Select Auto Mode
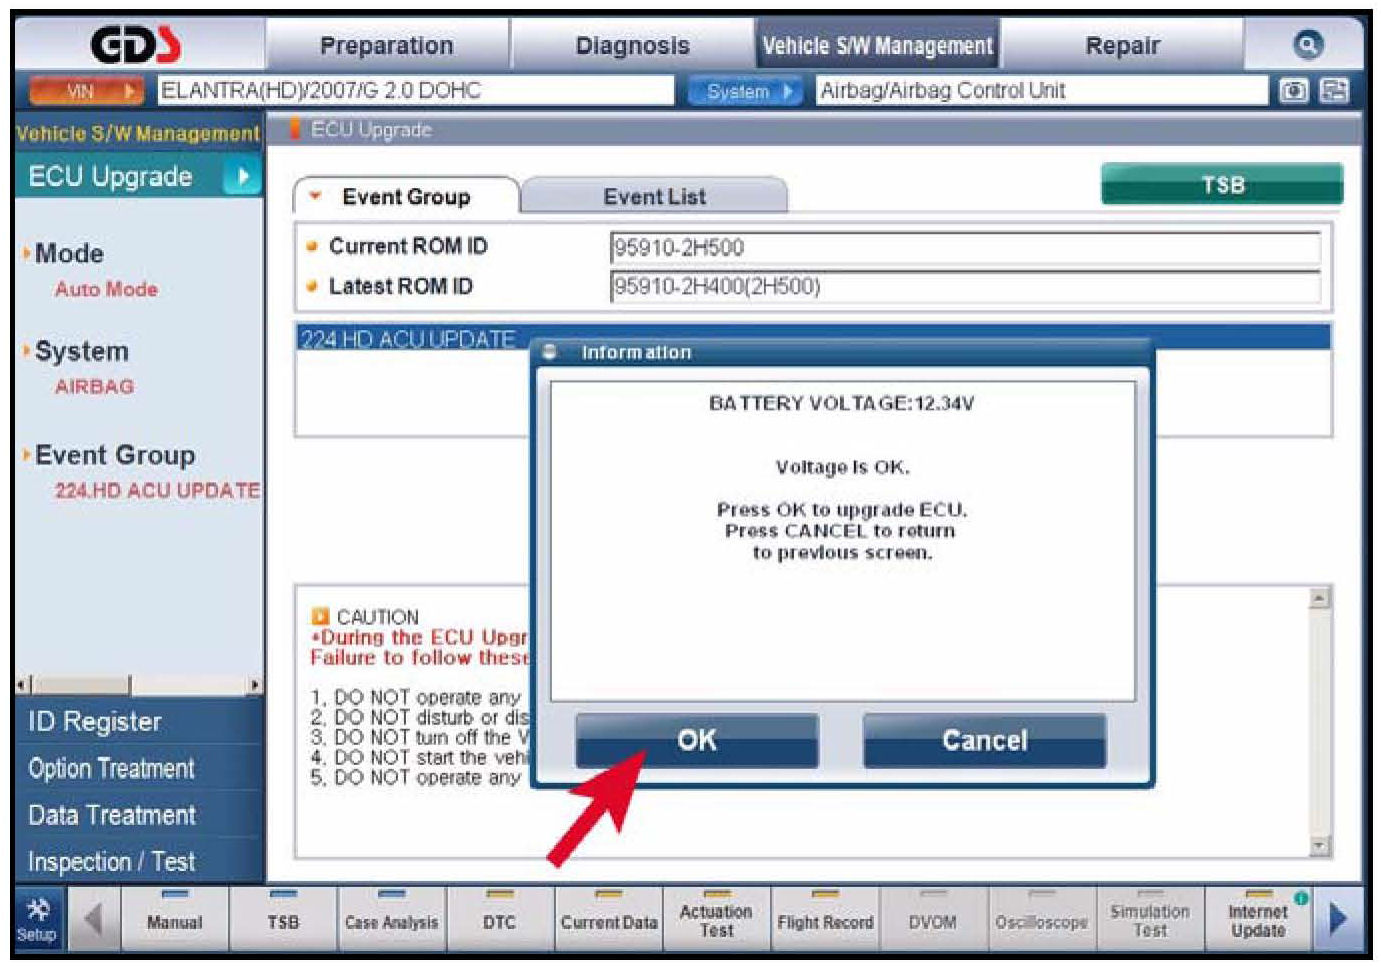This screenshot has height=967, width=1381. 106,289
